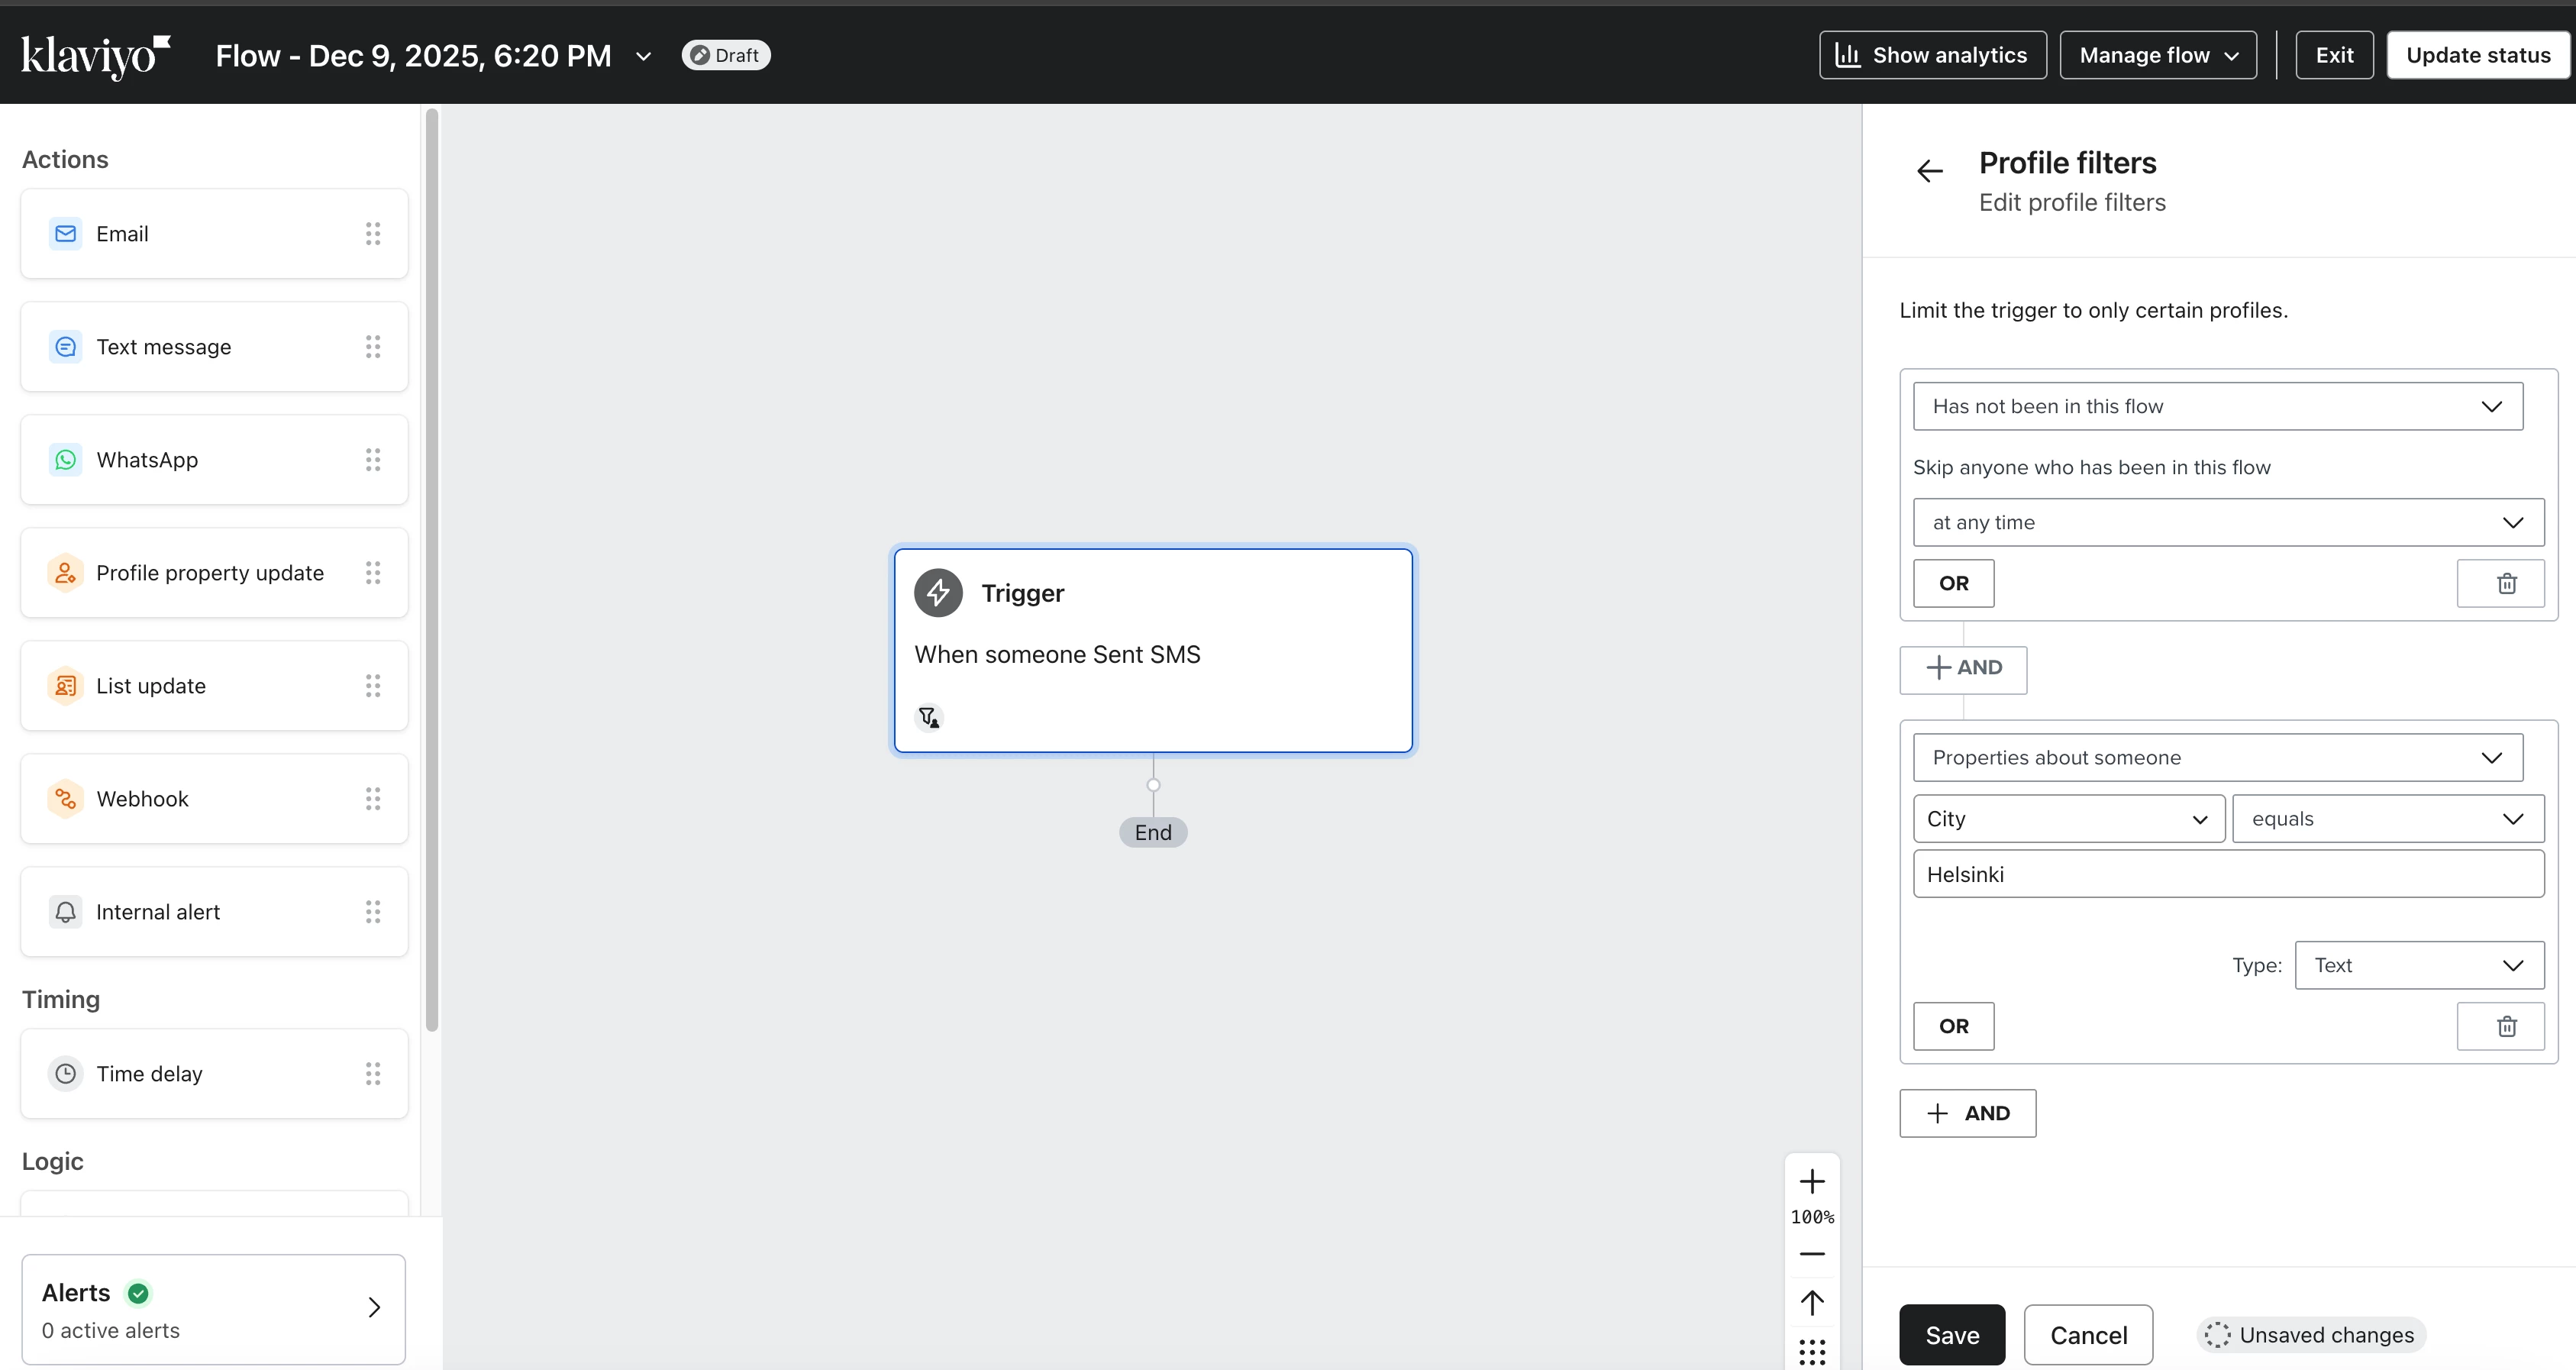Image resolution: width=2576 pixels, height=1370 pixels.
Task: Zoom in on the canvas with plus icon
Action: [x=1811, y=1182]
